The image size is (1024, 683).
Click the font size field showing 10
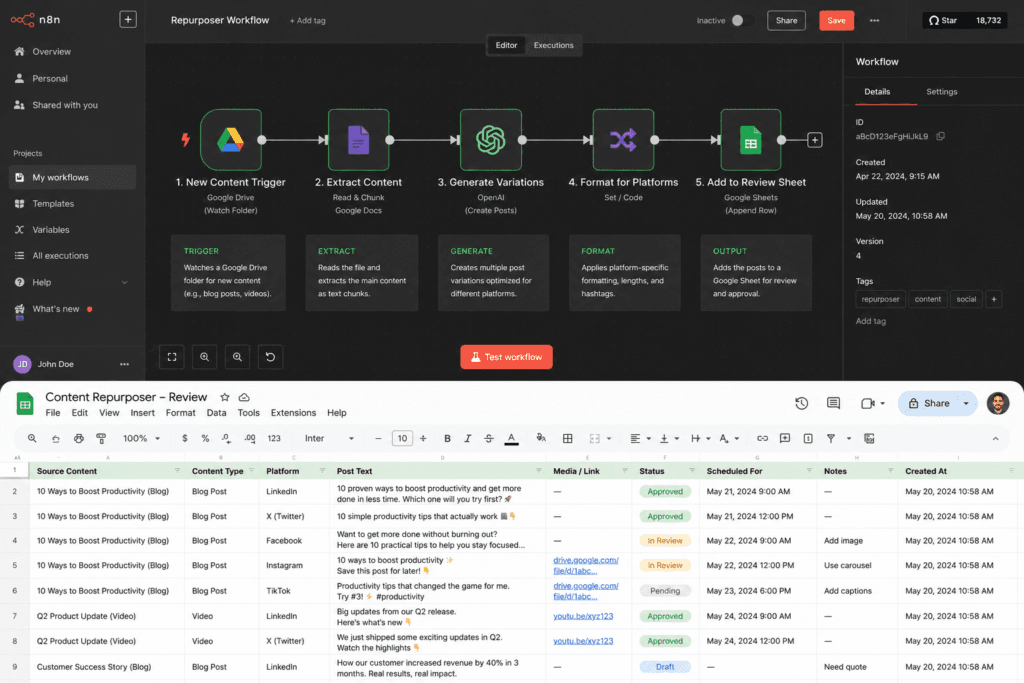402,438
